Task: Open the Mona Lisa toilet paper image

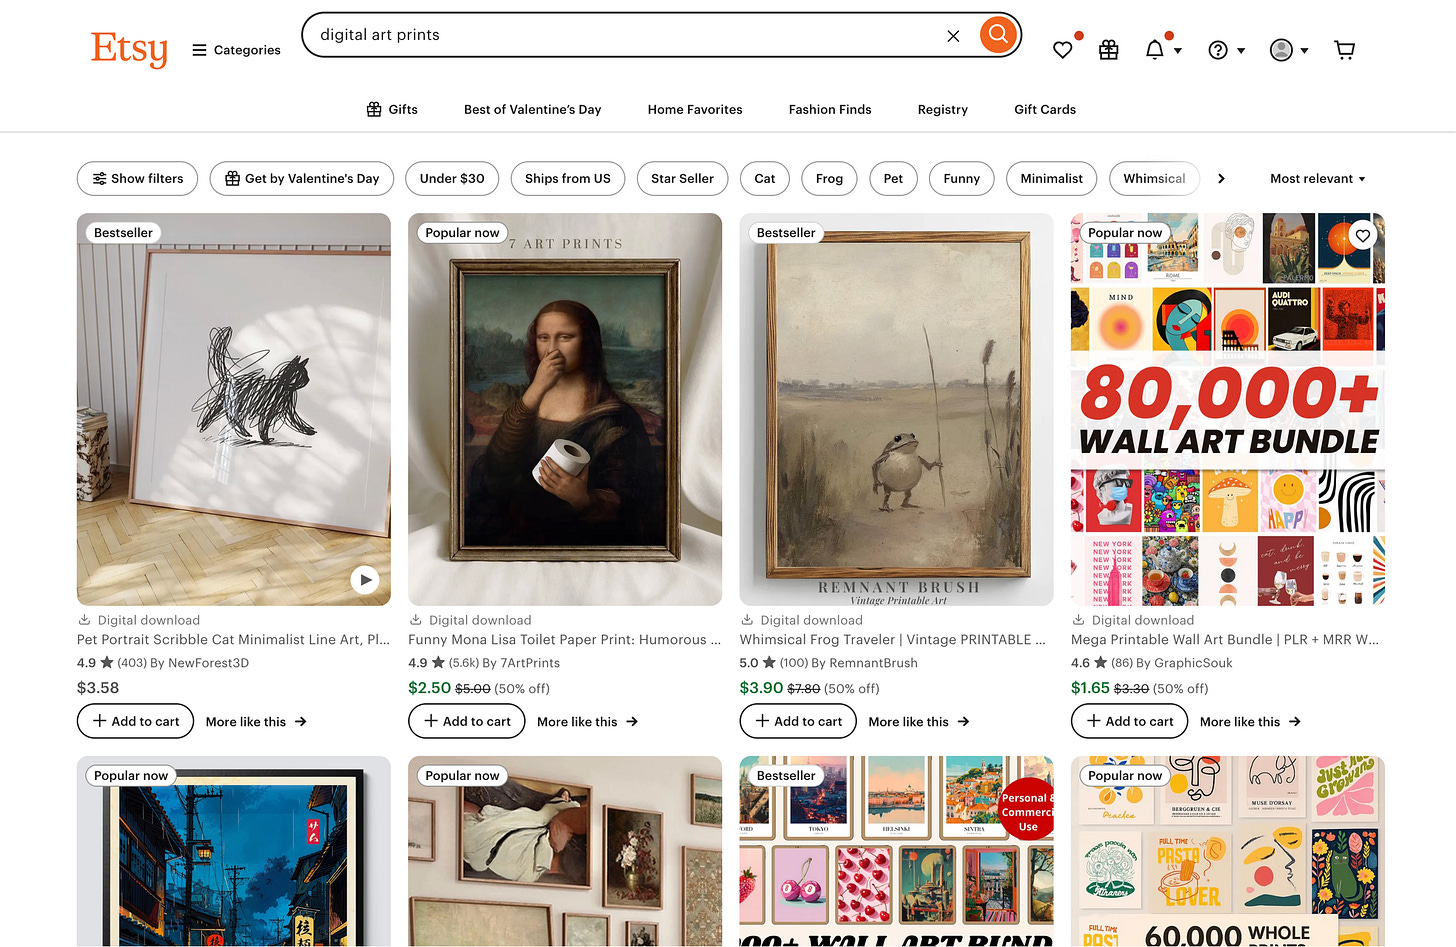Action: coord(565,409)
